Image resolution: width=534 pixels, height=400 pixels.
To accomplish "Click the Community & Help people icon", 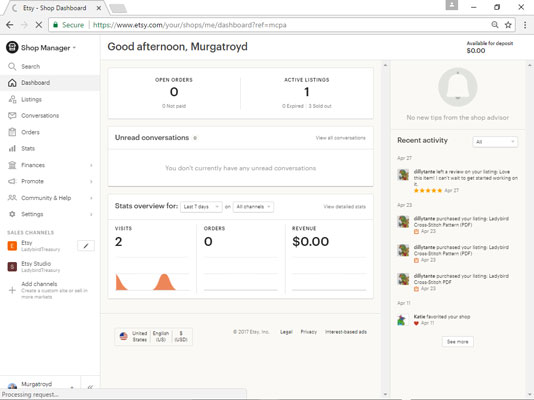I will click(12, 198).
